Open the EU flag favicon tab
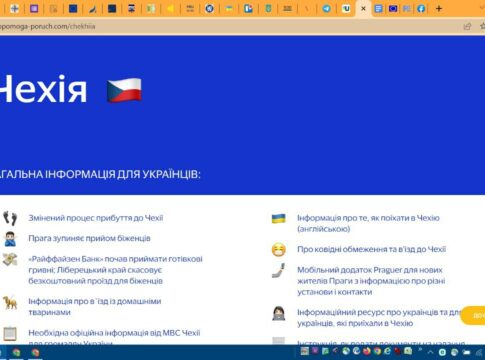The image size is (485, 360). point(393,9)
